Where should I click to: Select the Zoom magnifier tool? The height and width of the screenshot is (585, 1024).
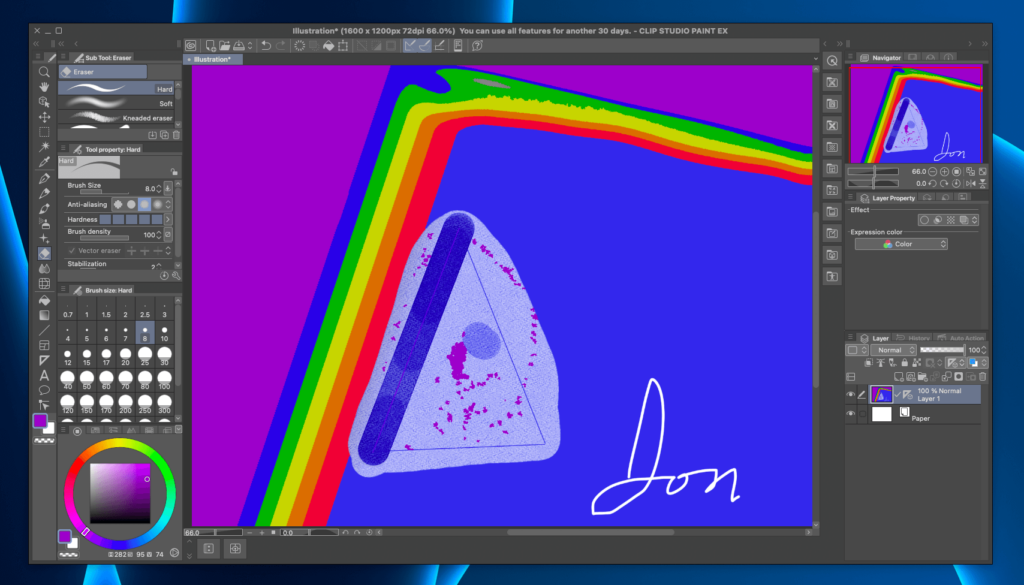[x=44, y=72]
